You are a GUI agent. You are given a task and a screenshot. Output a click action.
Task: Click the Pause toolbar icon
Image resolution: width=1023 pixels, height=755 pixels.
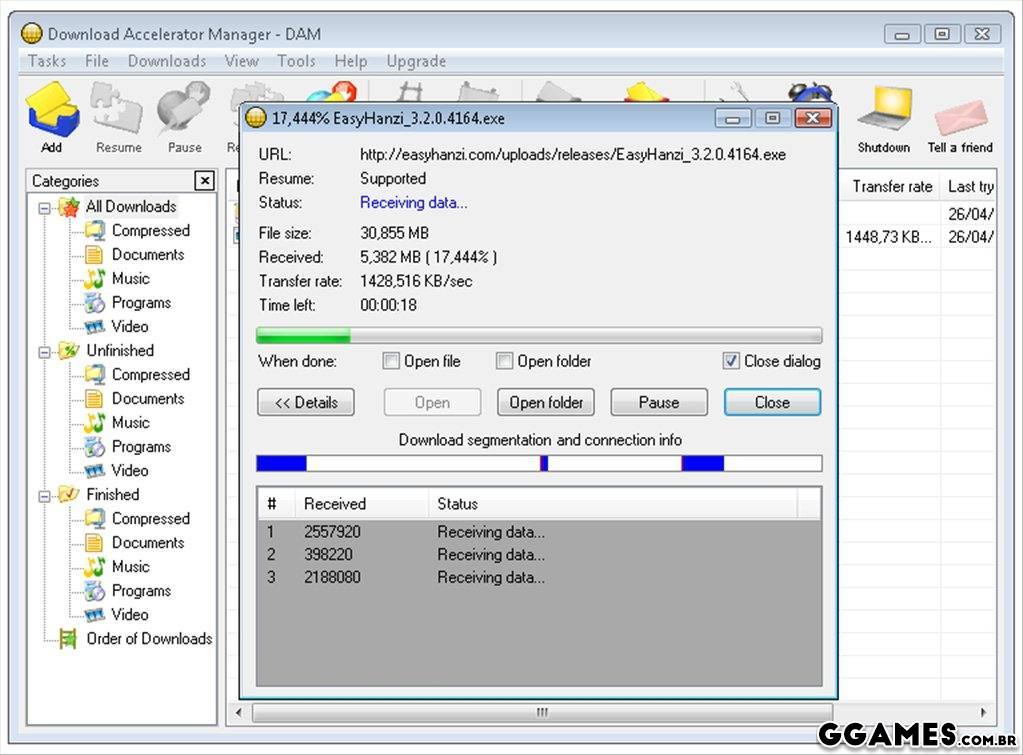pos(184,112)
